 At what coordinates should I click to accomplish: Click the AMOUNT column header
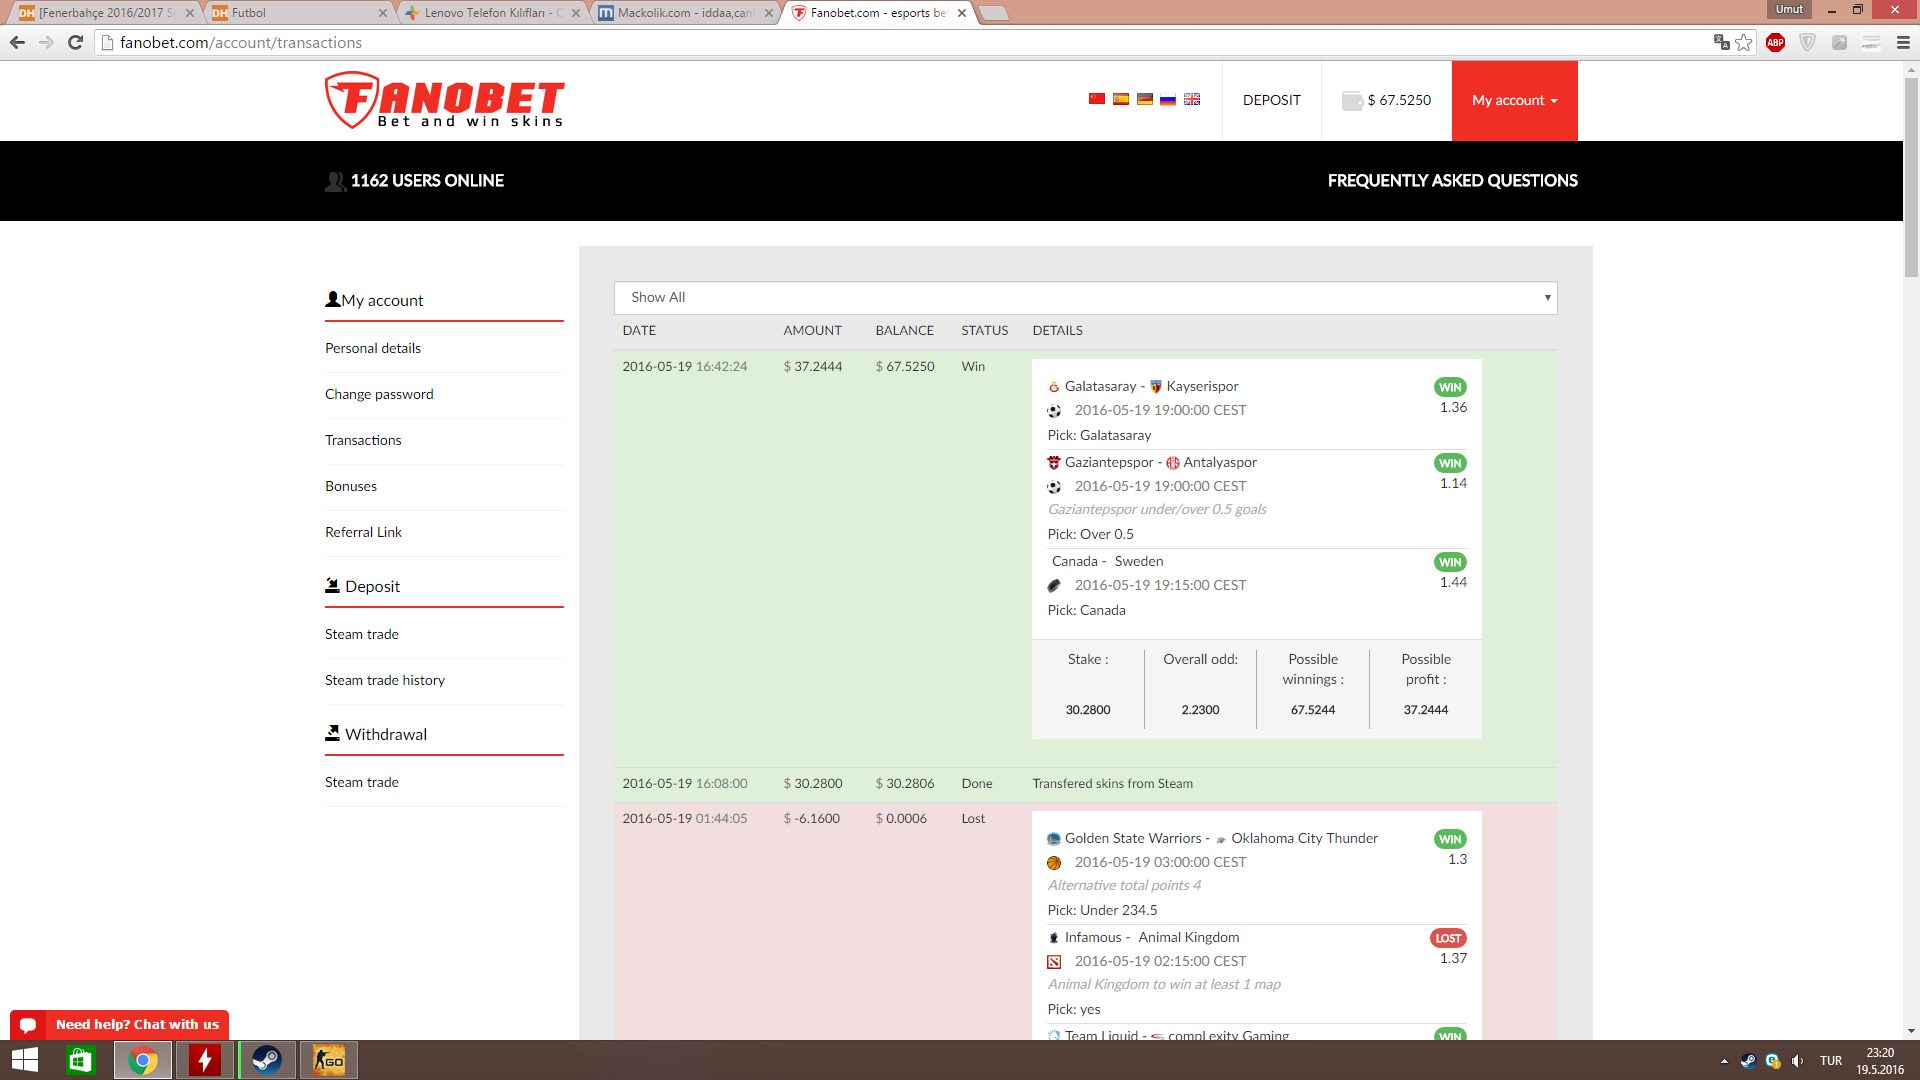pyautogui.click(x=812, y=330)
